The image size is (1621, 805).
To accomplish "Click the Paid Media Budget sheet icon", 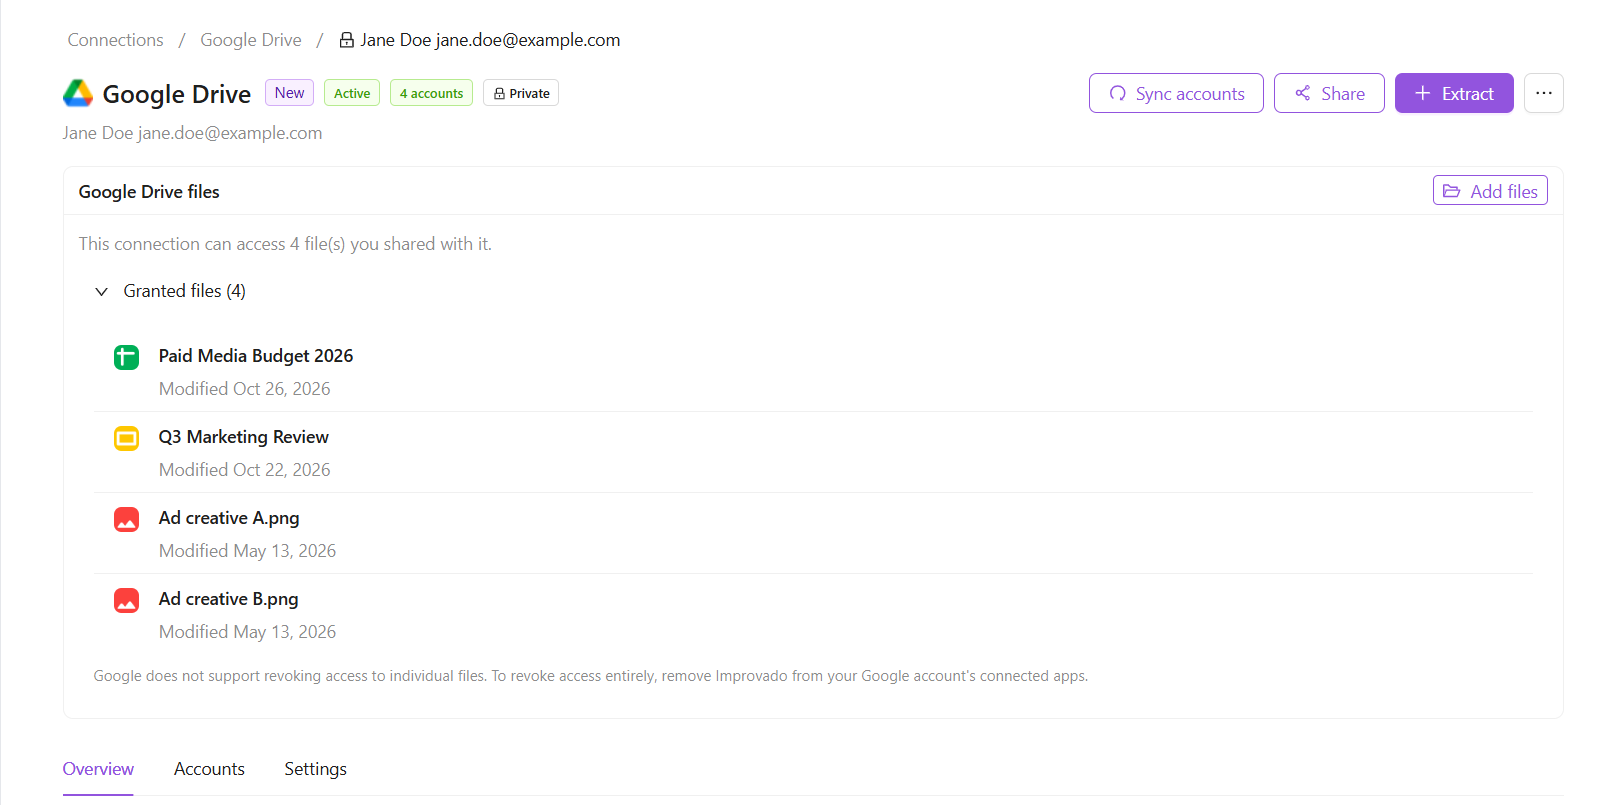I will tap(126, 357).
